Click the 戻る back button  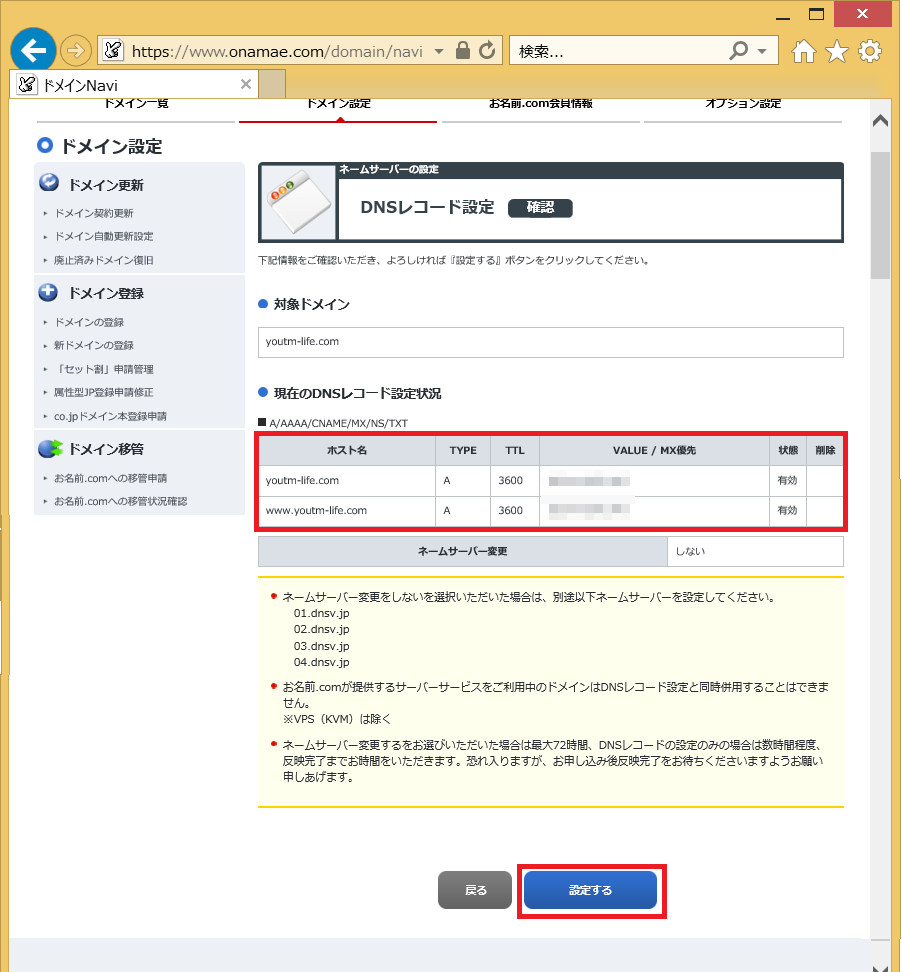click(x=475, y=890)
